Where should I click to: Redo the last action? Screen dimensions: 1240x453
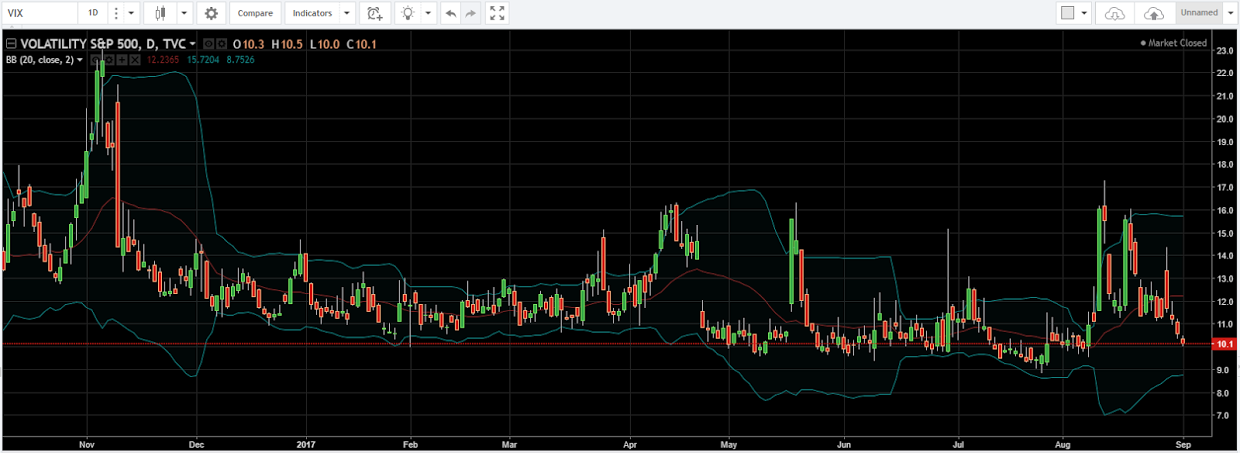pyautogui.click(x=471, y=13)
